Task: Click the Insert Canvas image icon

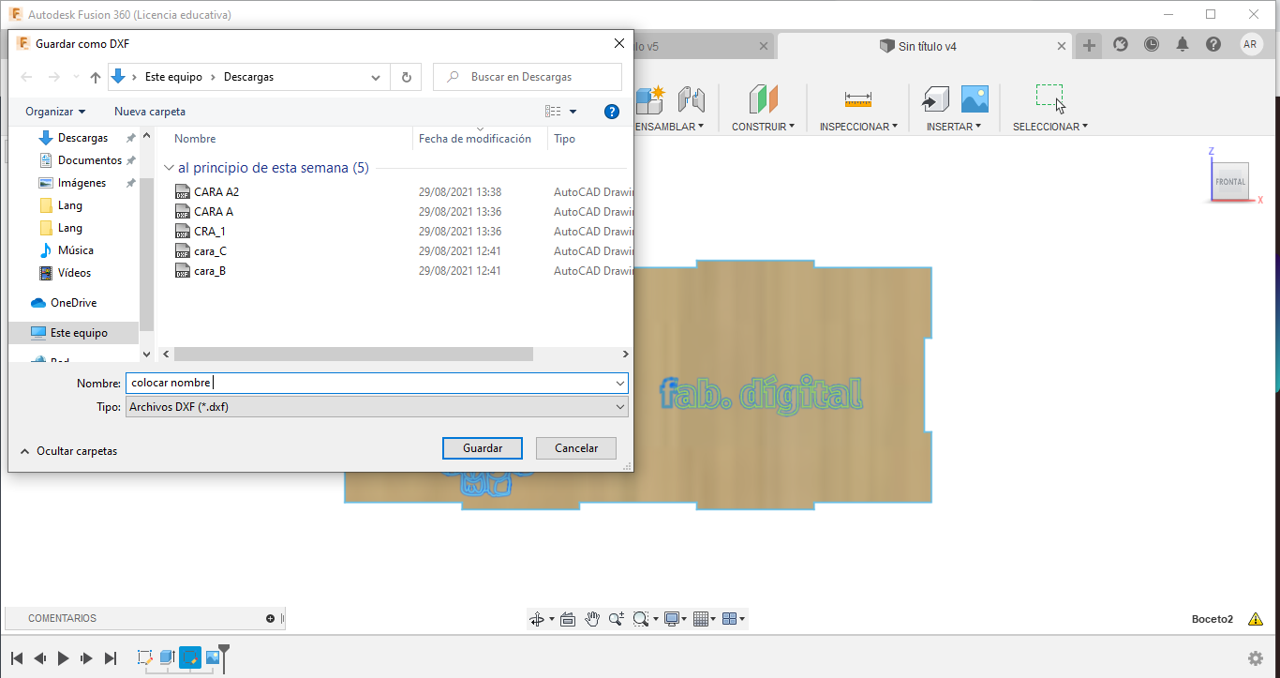Action: click(974, 98)
